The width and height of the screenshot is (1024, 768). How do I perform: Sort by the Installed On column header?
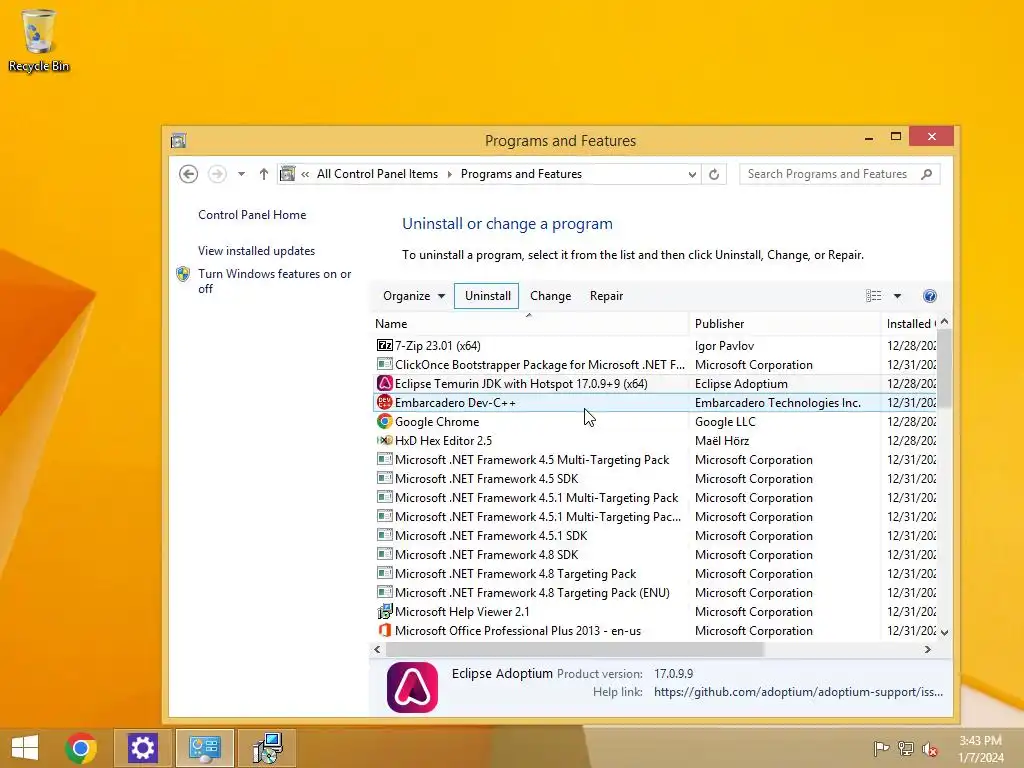910,324
